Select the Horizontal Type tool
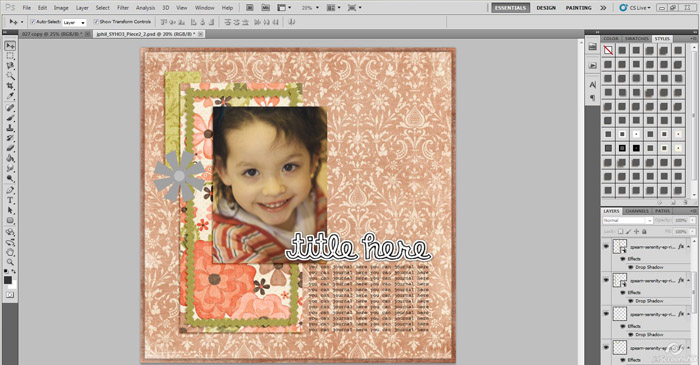700x365 pixels. point(10,200)
